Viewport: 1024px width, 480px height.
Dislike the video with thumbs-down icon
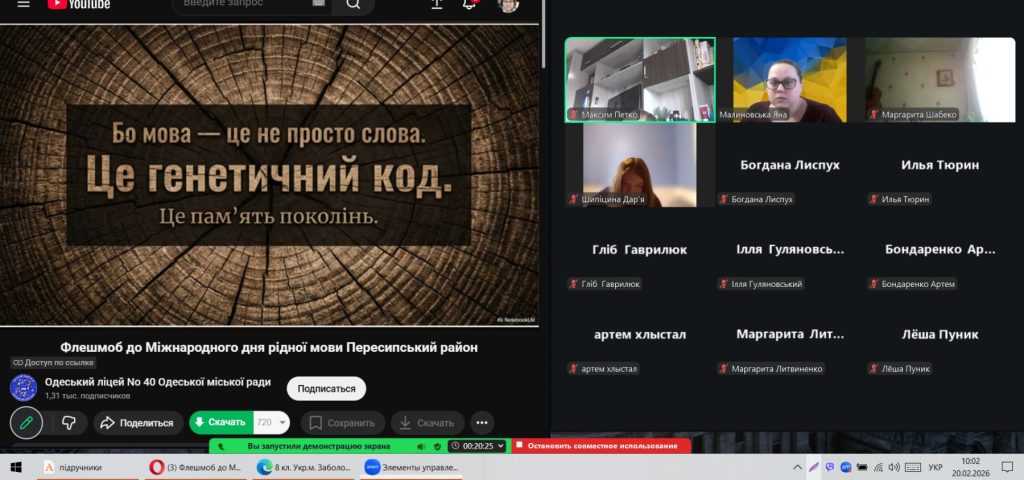tap(69, 423)
